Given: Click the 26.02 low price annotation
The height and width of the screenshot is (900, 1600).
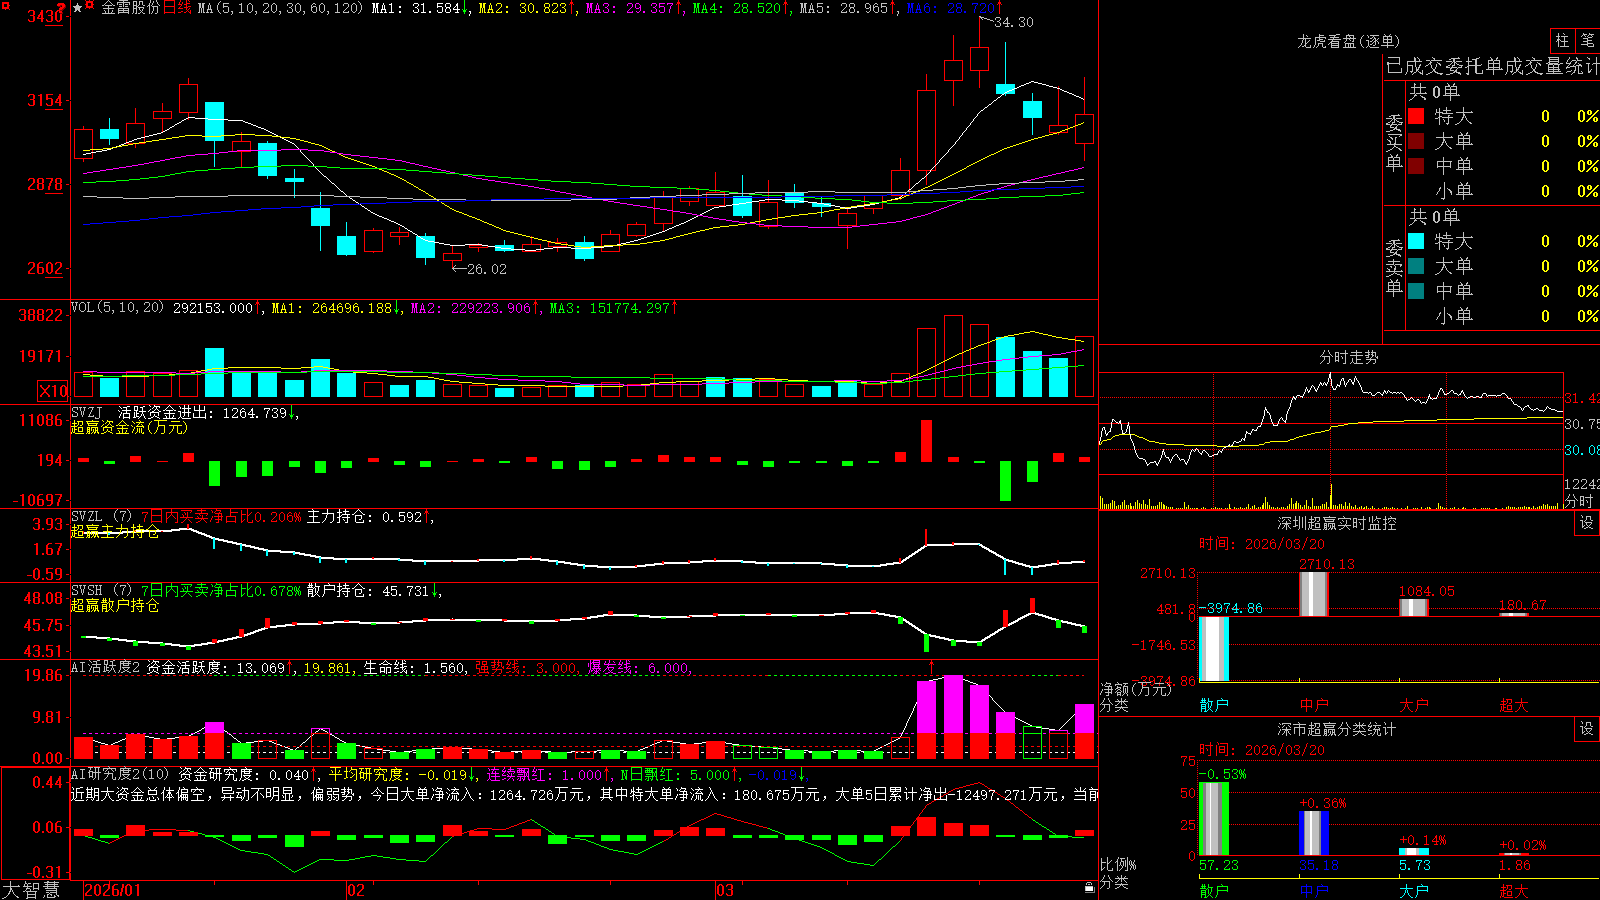Looking at the screenshot, I should pos(487,269).
